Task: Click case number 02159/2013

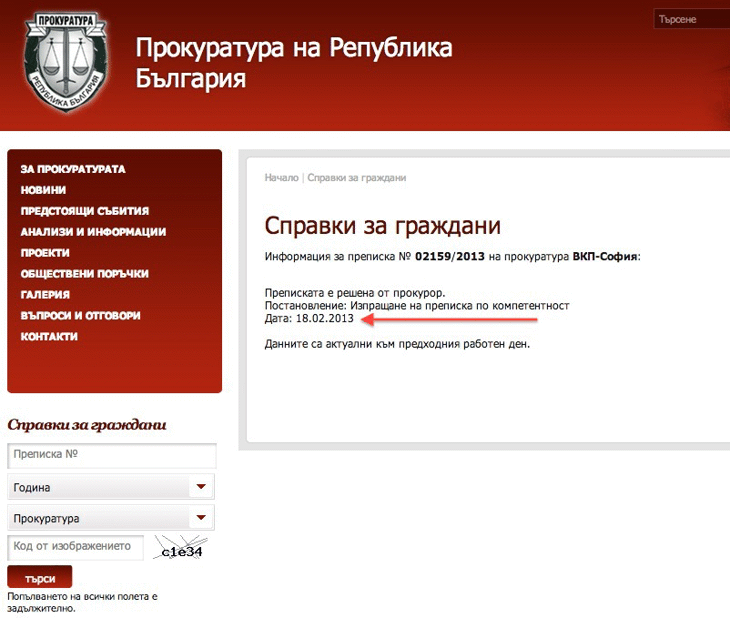Action: [x=450, y=256]
